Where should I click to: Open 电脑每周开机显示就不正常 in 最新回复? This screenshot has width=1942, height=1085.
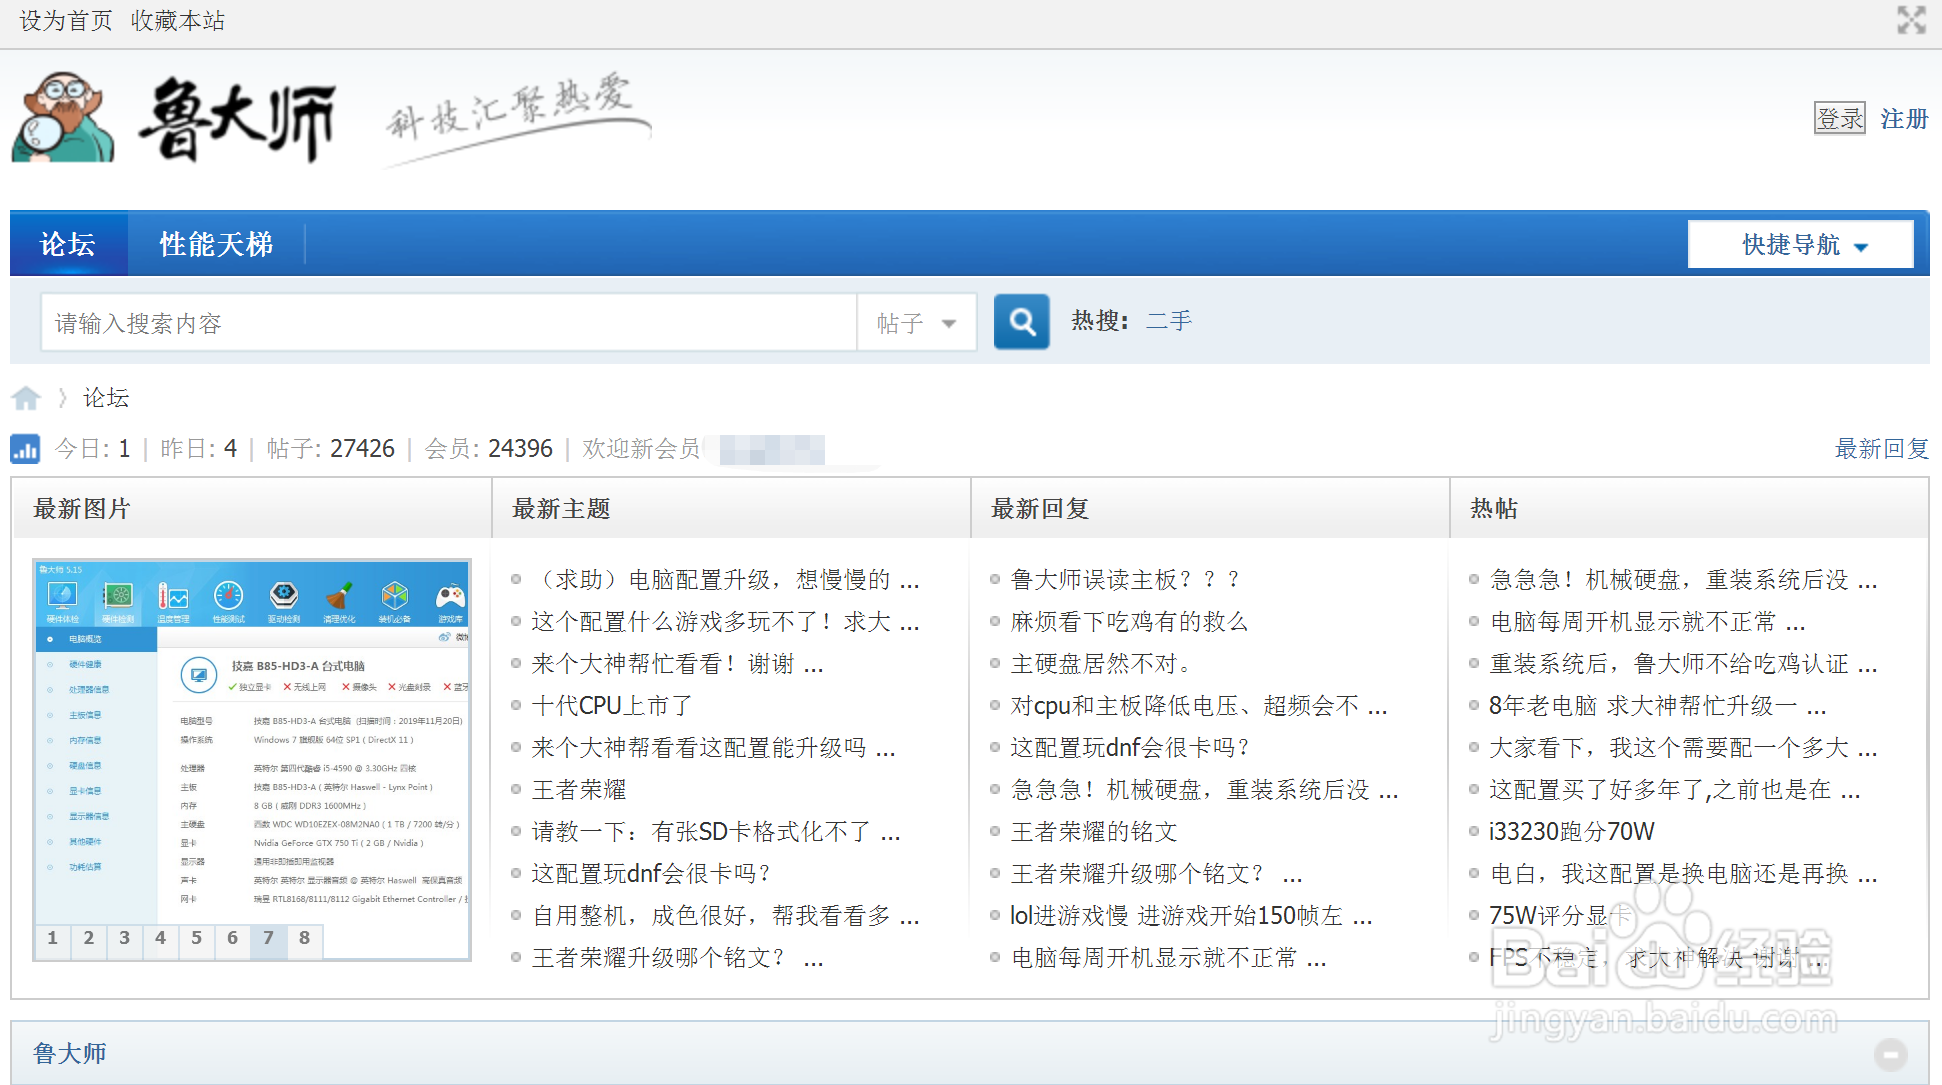(x=1168, y=958)
